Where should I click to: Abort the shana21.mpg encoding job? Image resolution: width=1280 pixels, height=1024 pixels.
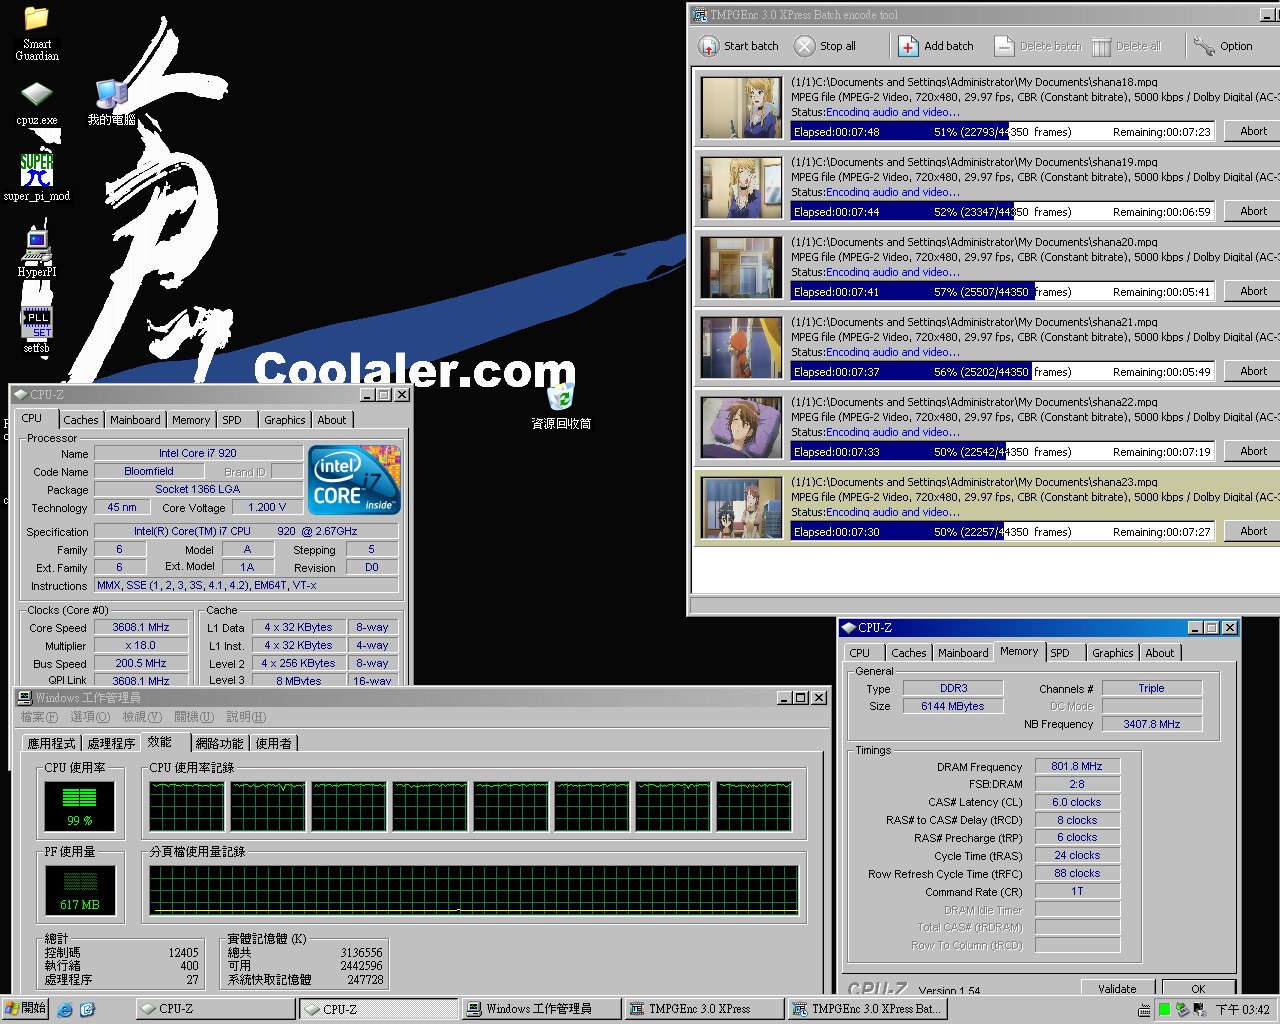[1253, 371]
